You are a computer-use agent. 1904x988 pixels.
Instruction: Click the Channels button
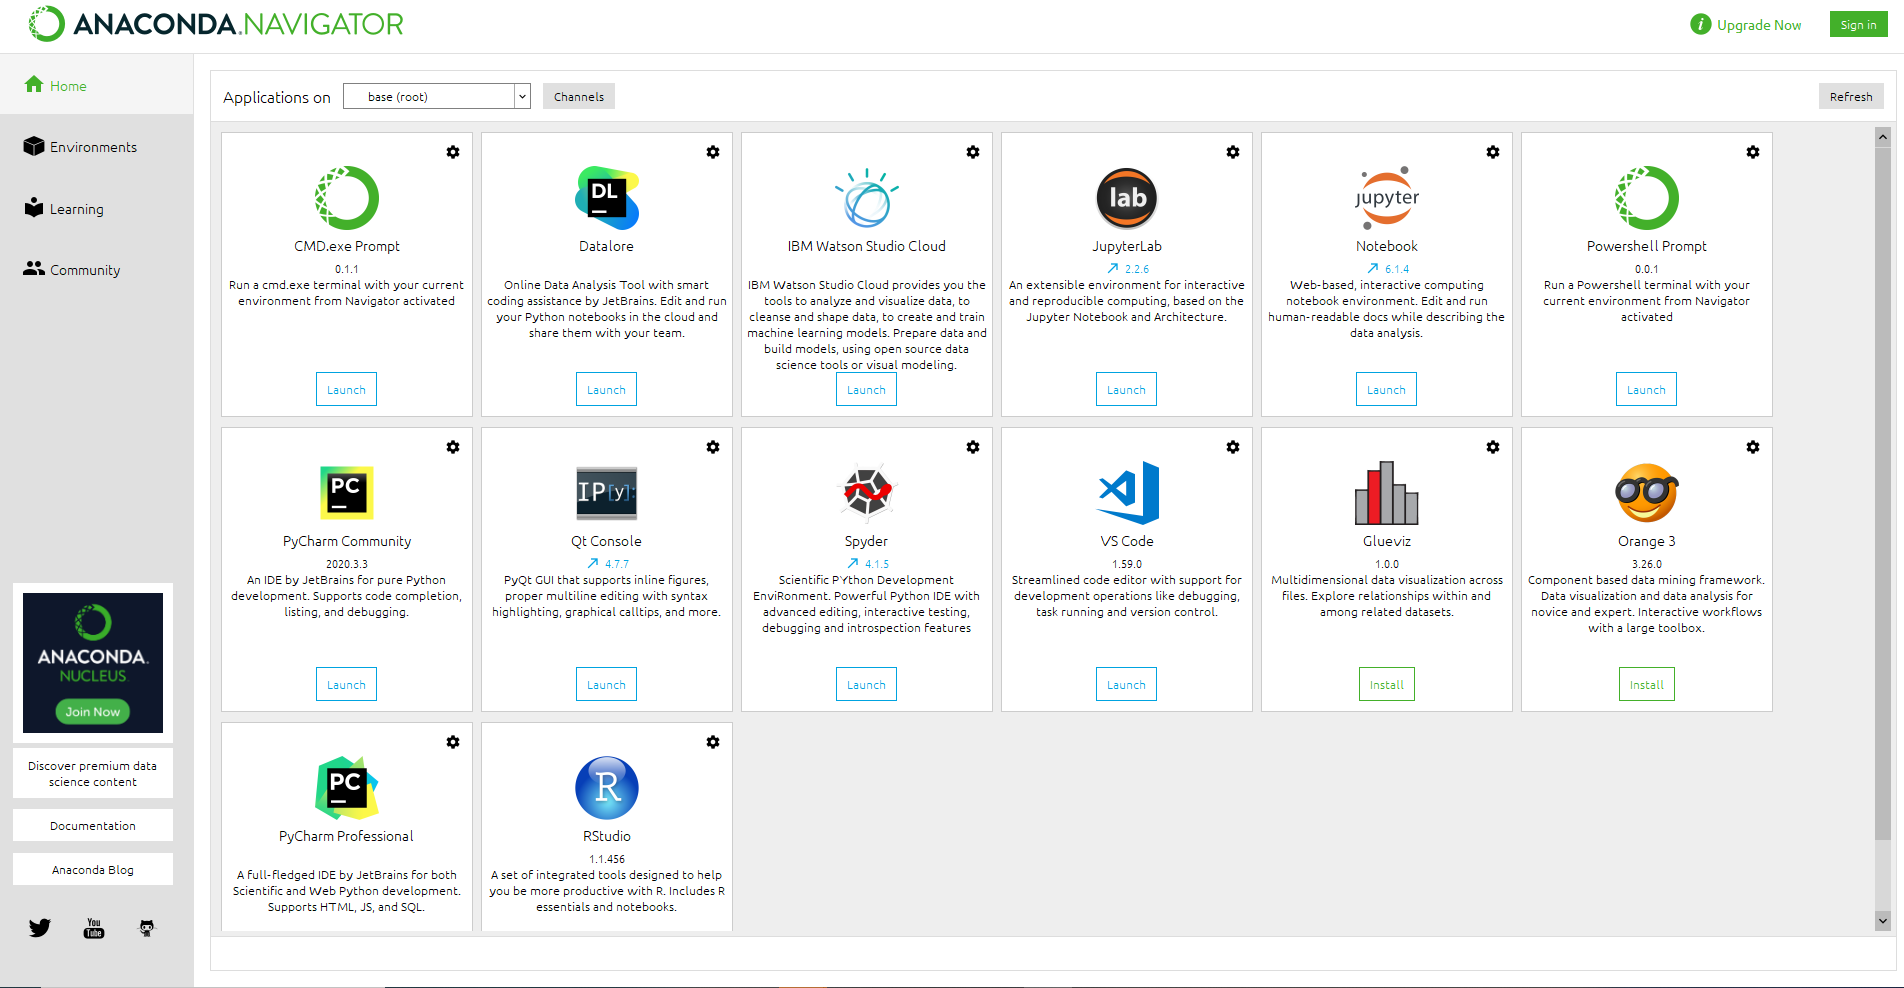[x=579, y=96]
